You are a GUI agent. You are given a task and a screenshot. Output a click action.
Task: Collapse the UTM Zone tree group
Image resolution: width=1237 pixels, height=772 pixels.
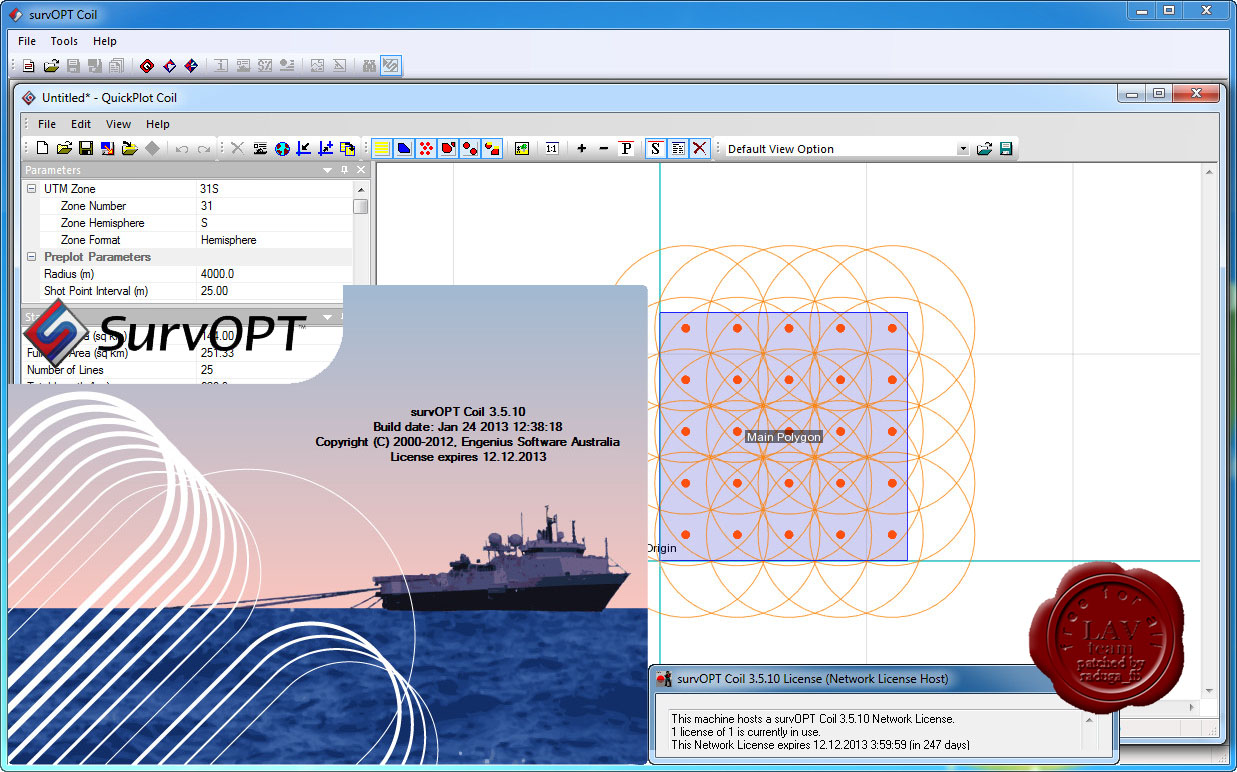[31, 188]
